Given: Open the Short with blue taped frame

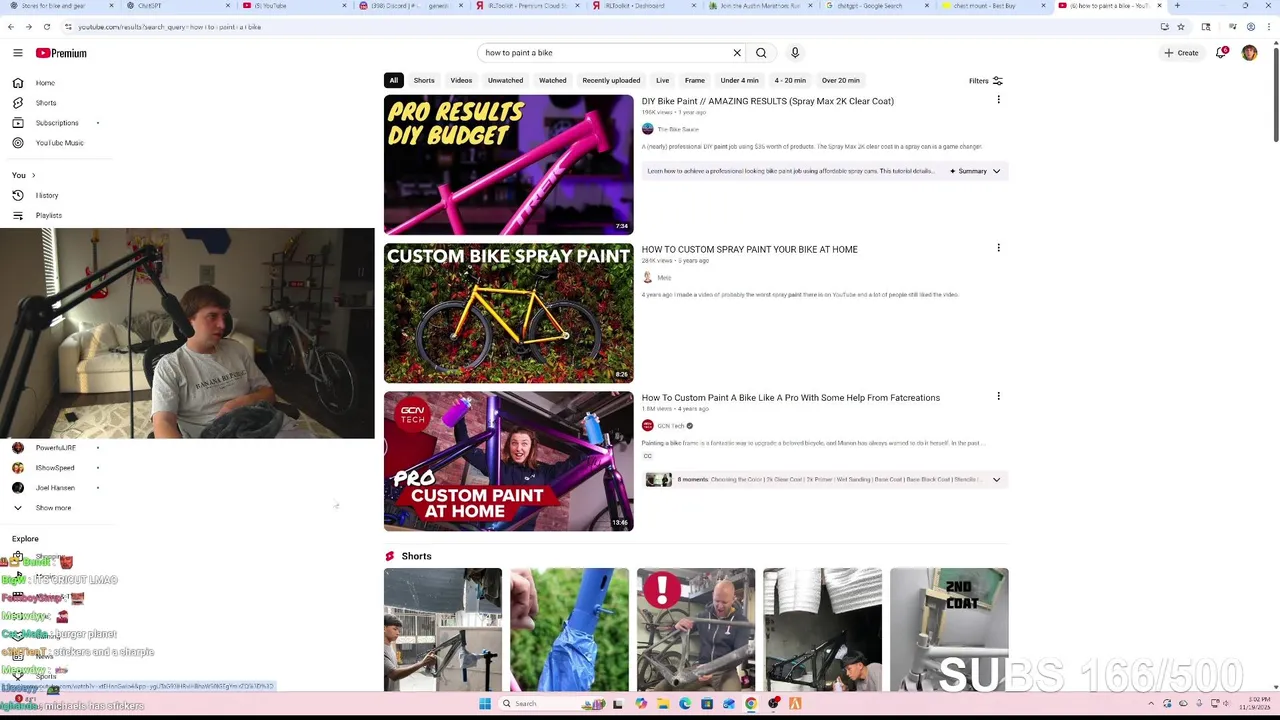Looking at the screenshot, I should pos(569,629).
